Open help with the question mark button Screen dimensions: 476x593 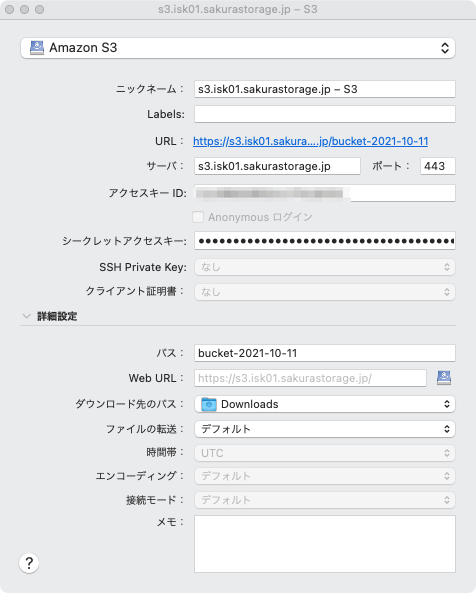coord(29,563)
